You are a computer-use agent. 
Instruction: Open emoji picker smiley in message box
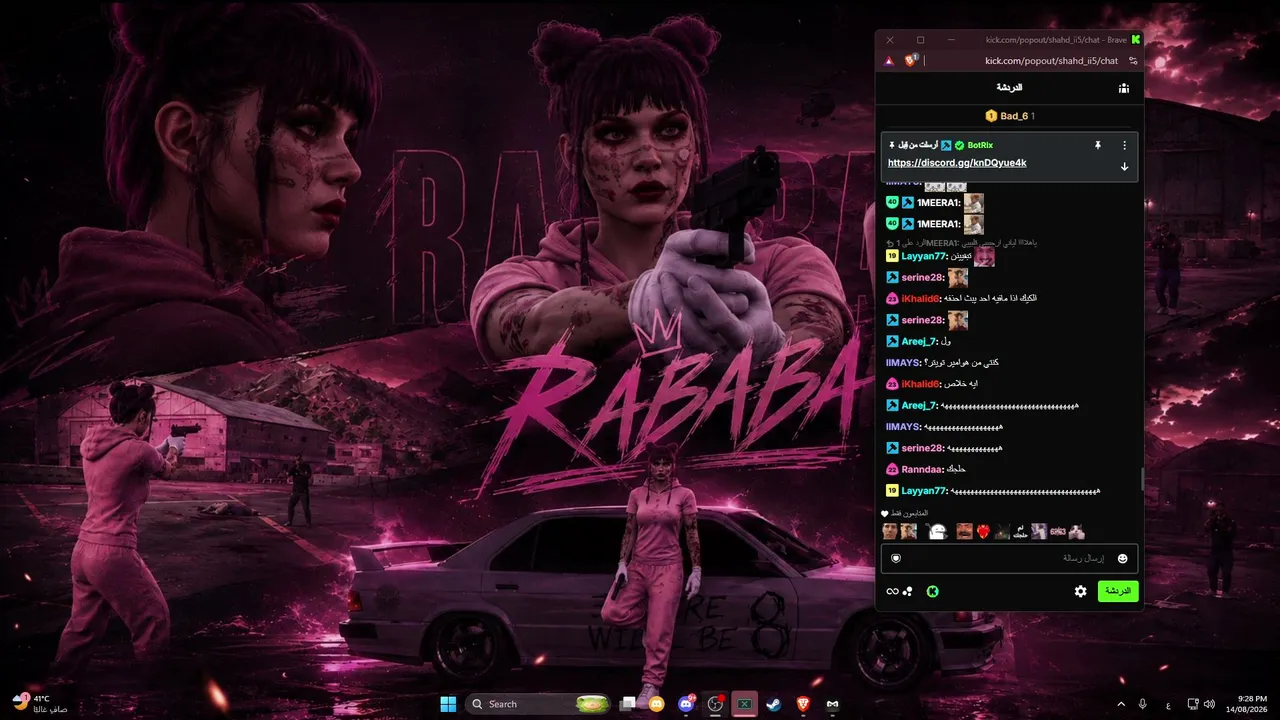click(x=1122, y=558)
